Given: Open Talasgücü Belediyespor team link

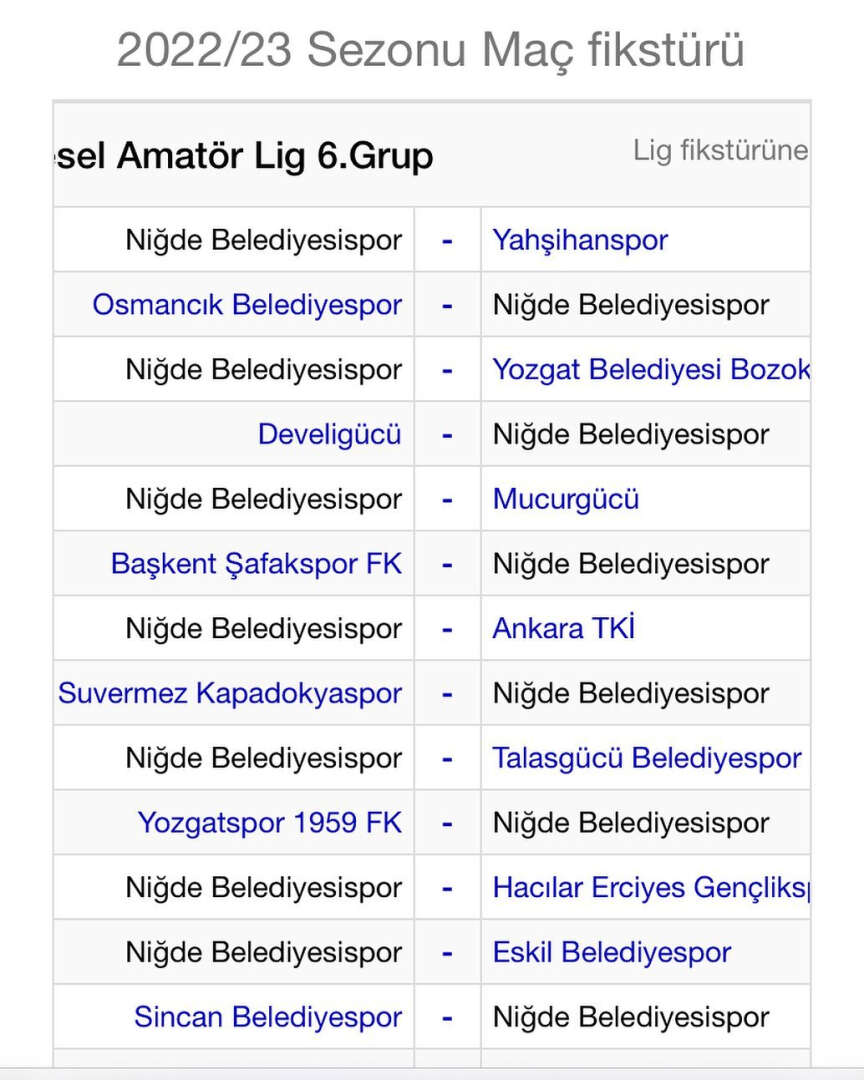Looking at the screenshot, I should (646, 758).
